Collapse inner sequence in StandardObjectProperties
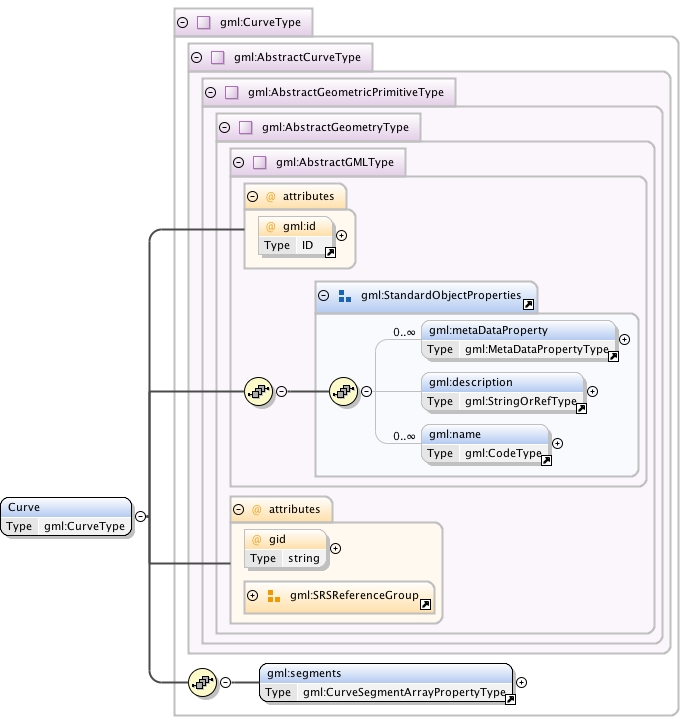 (366, 391)
